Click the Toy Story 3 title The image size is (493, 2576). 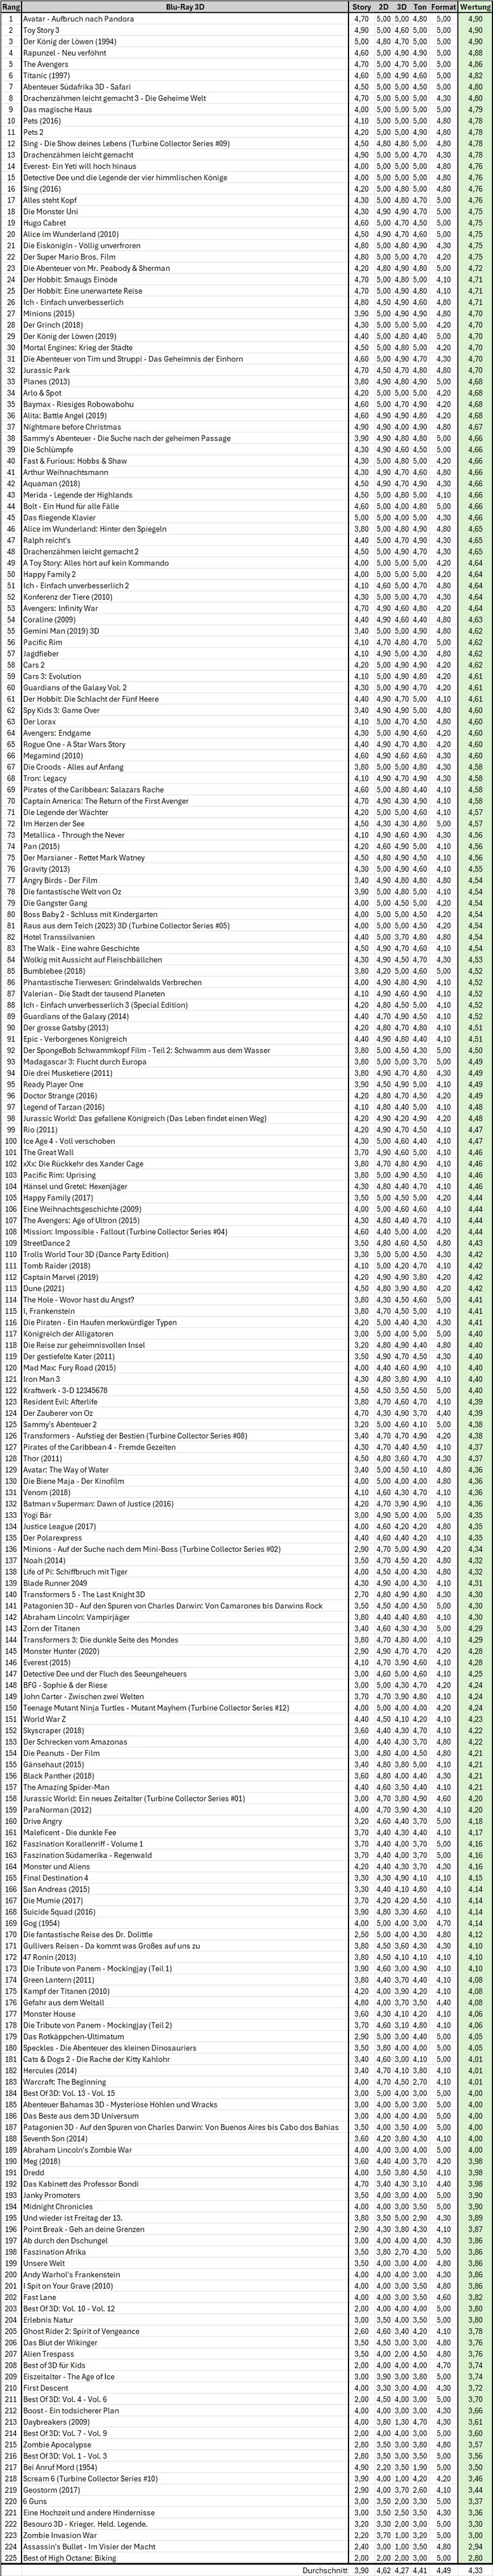click(42, 30)
